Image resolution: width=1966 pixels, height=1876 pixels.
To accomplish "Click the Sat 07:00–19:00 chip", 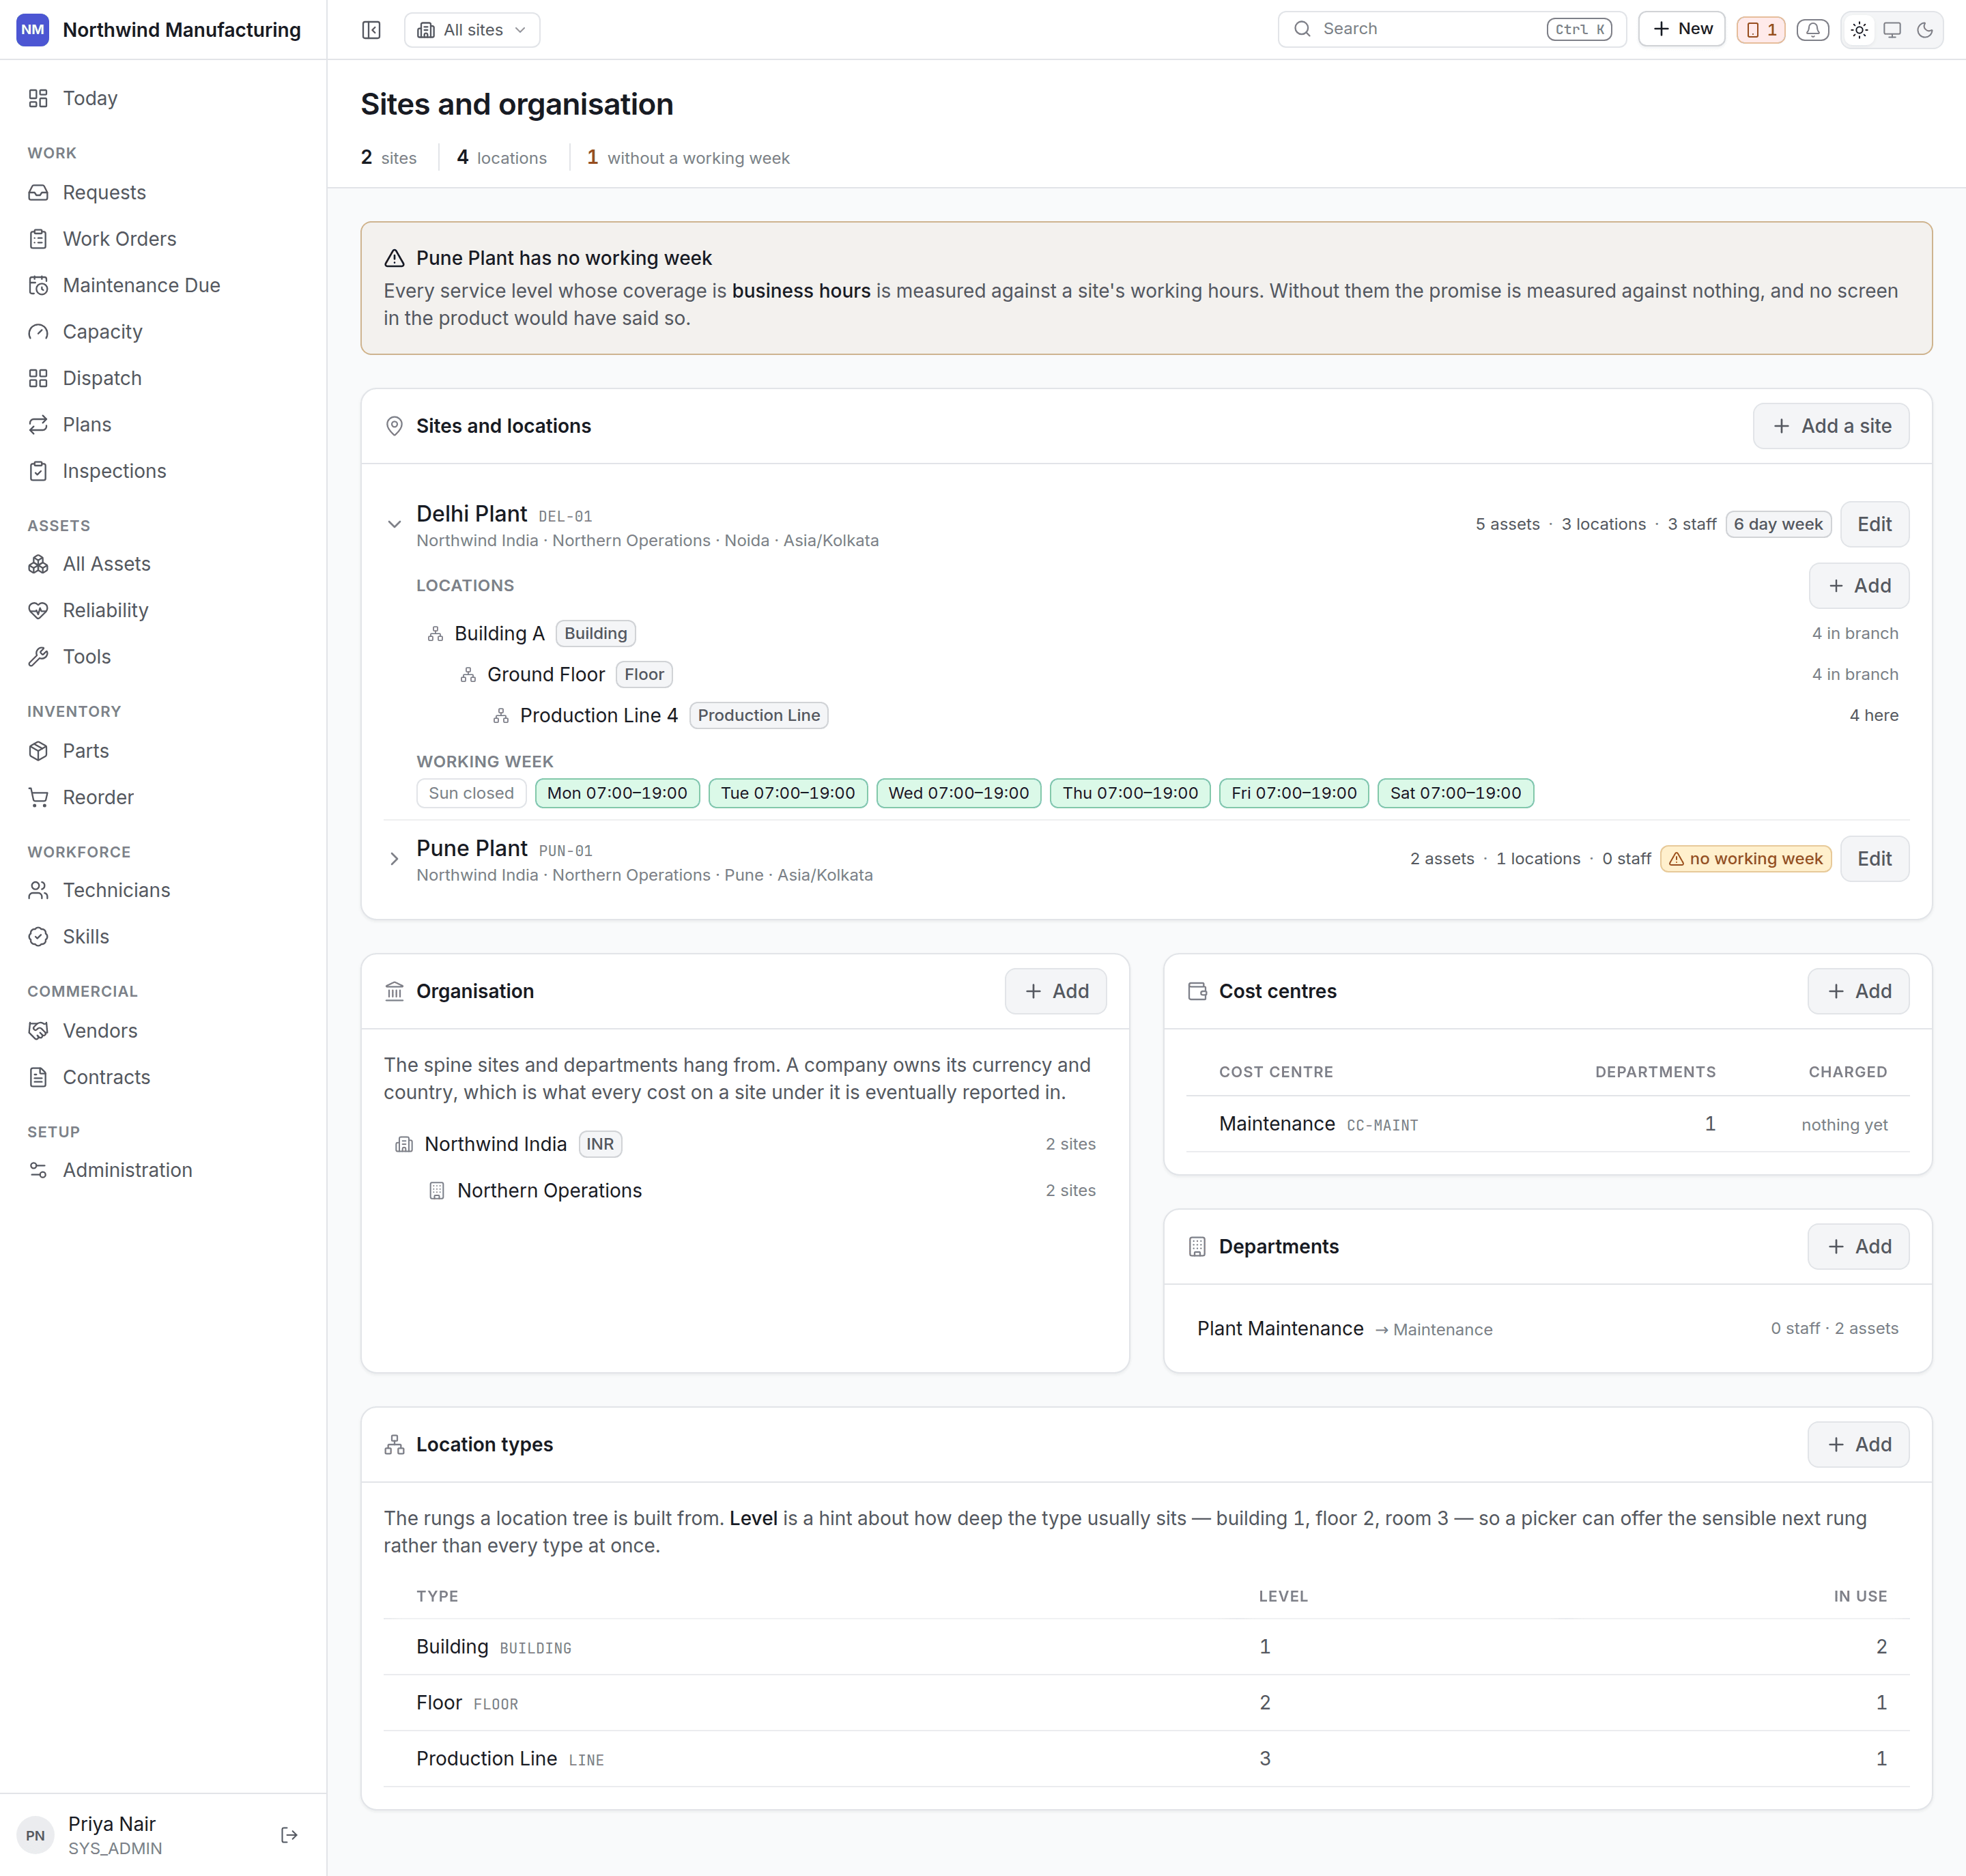I will 1455,793.
